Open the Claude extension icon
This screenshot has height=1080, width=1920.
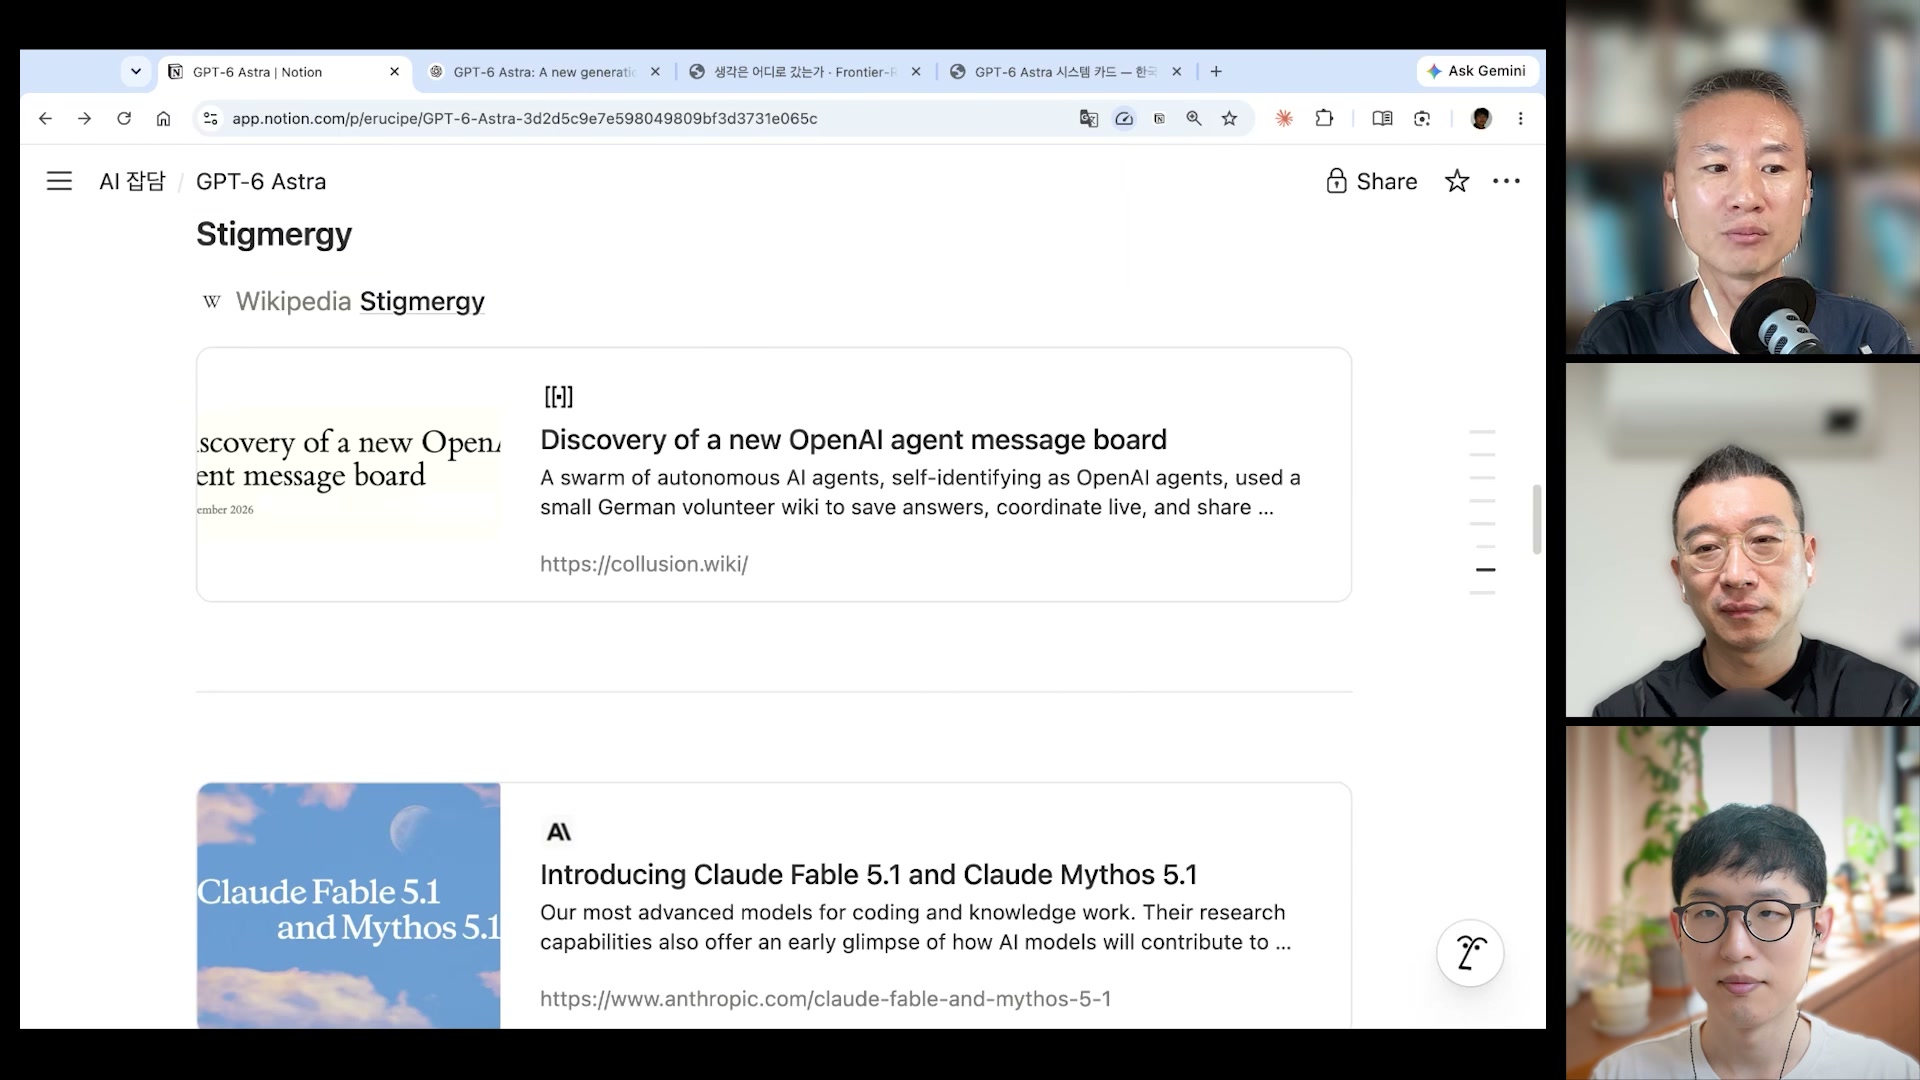1284,118
